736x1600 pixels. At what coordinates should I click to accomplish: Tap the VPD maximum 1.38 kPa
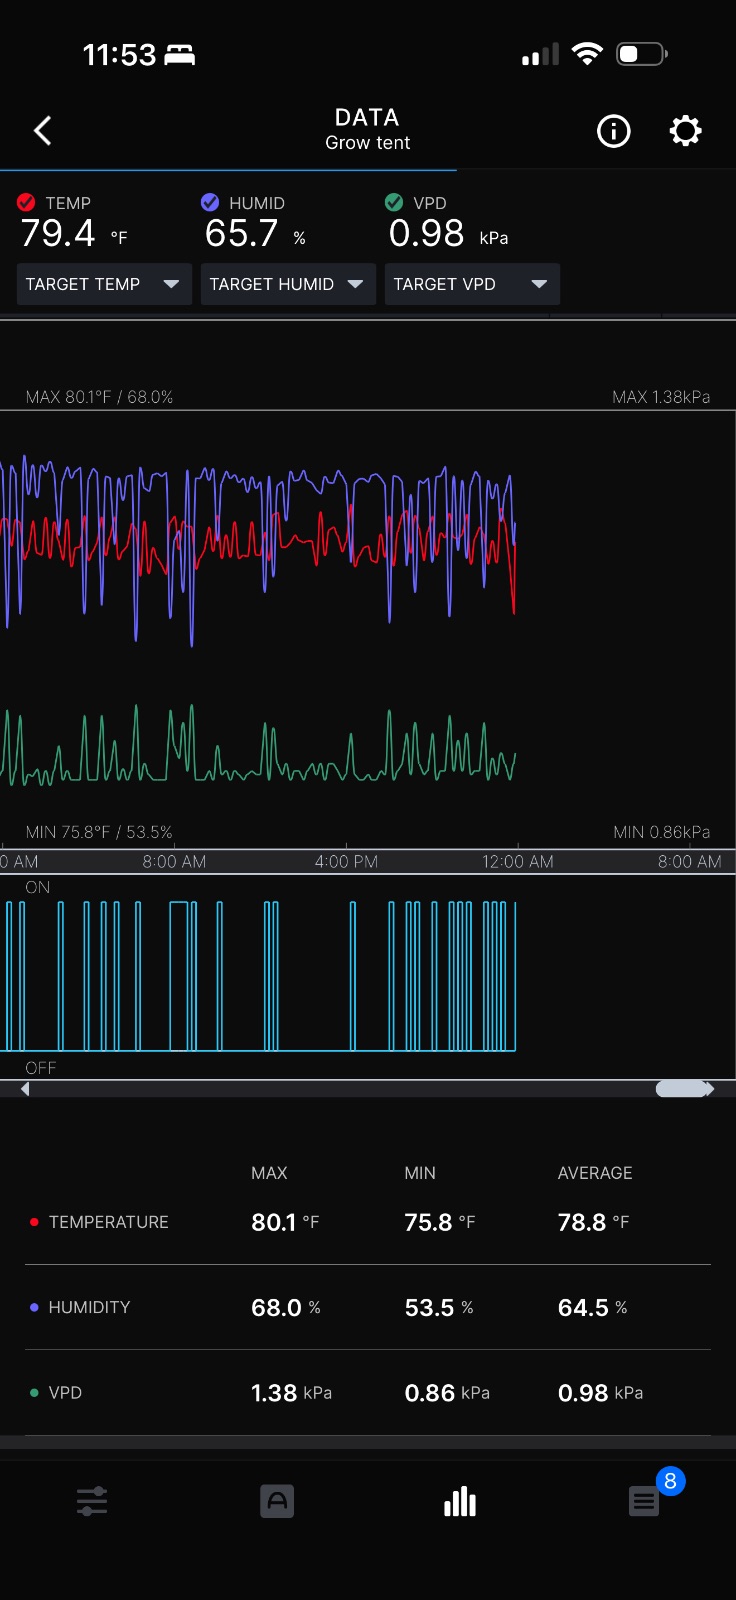291,1393
